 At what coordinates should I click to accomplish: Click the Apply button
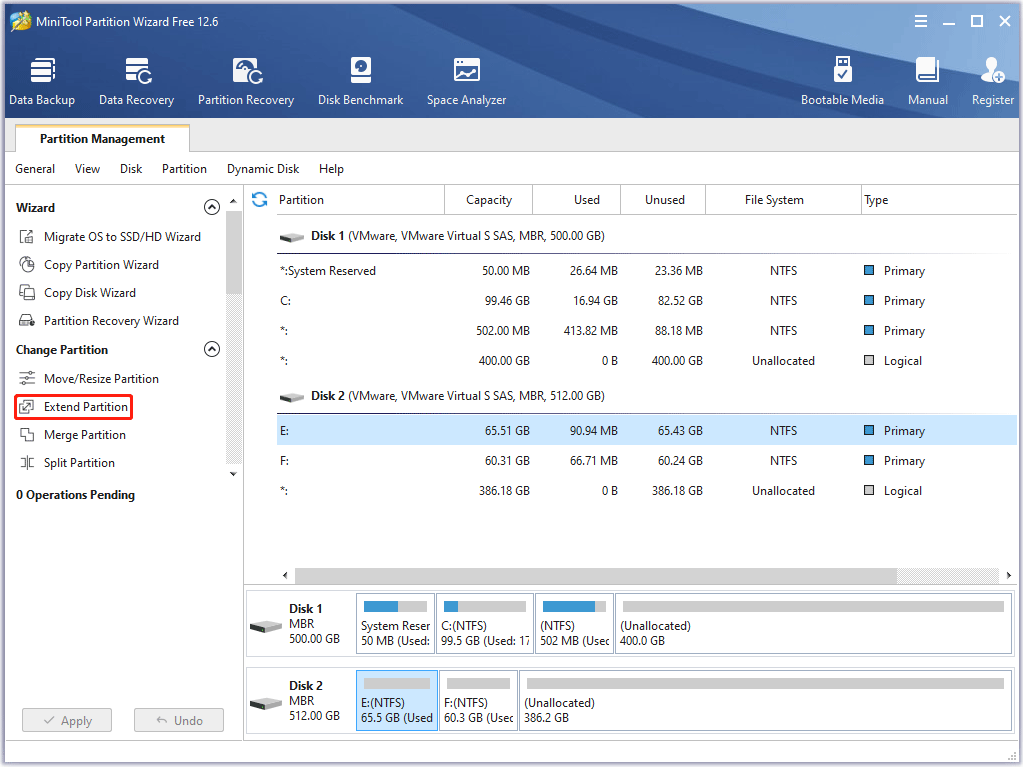66,720
